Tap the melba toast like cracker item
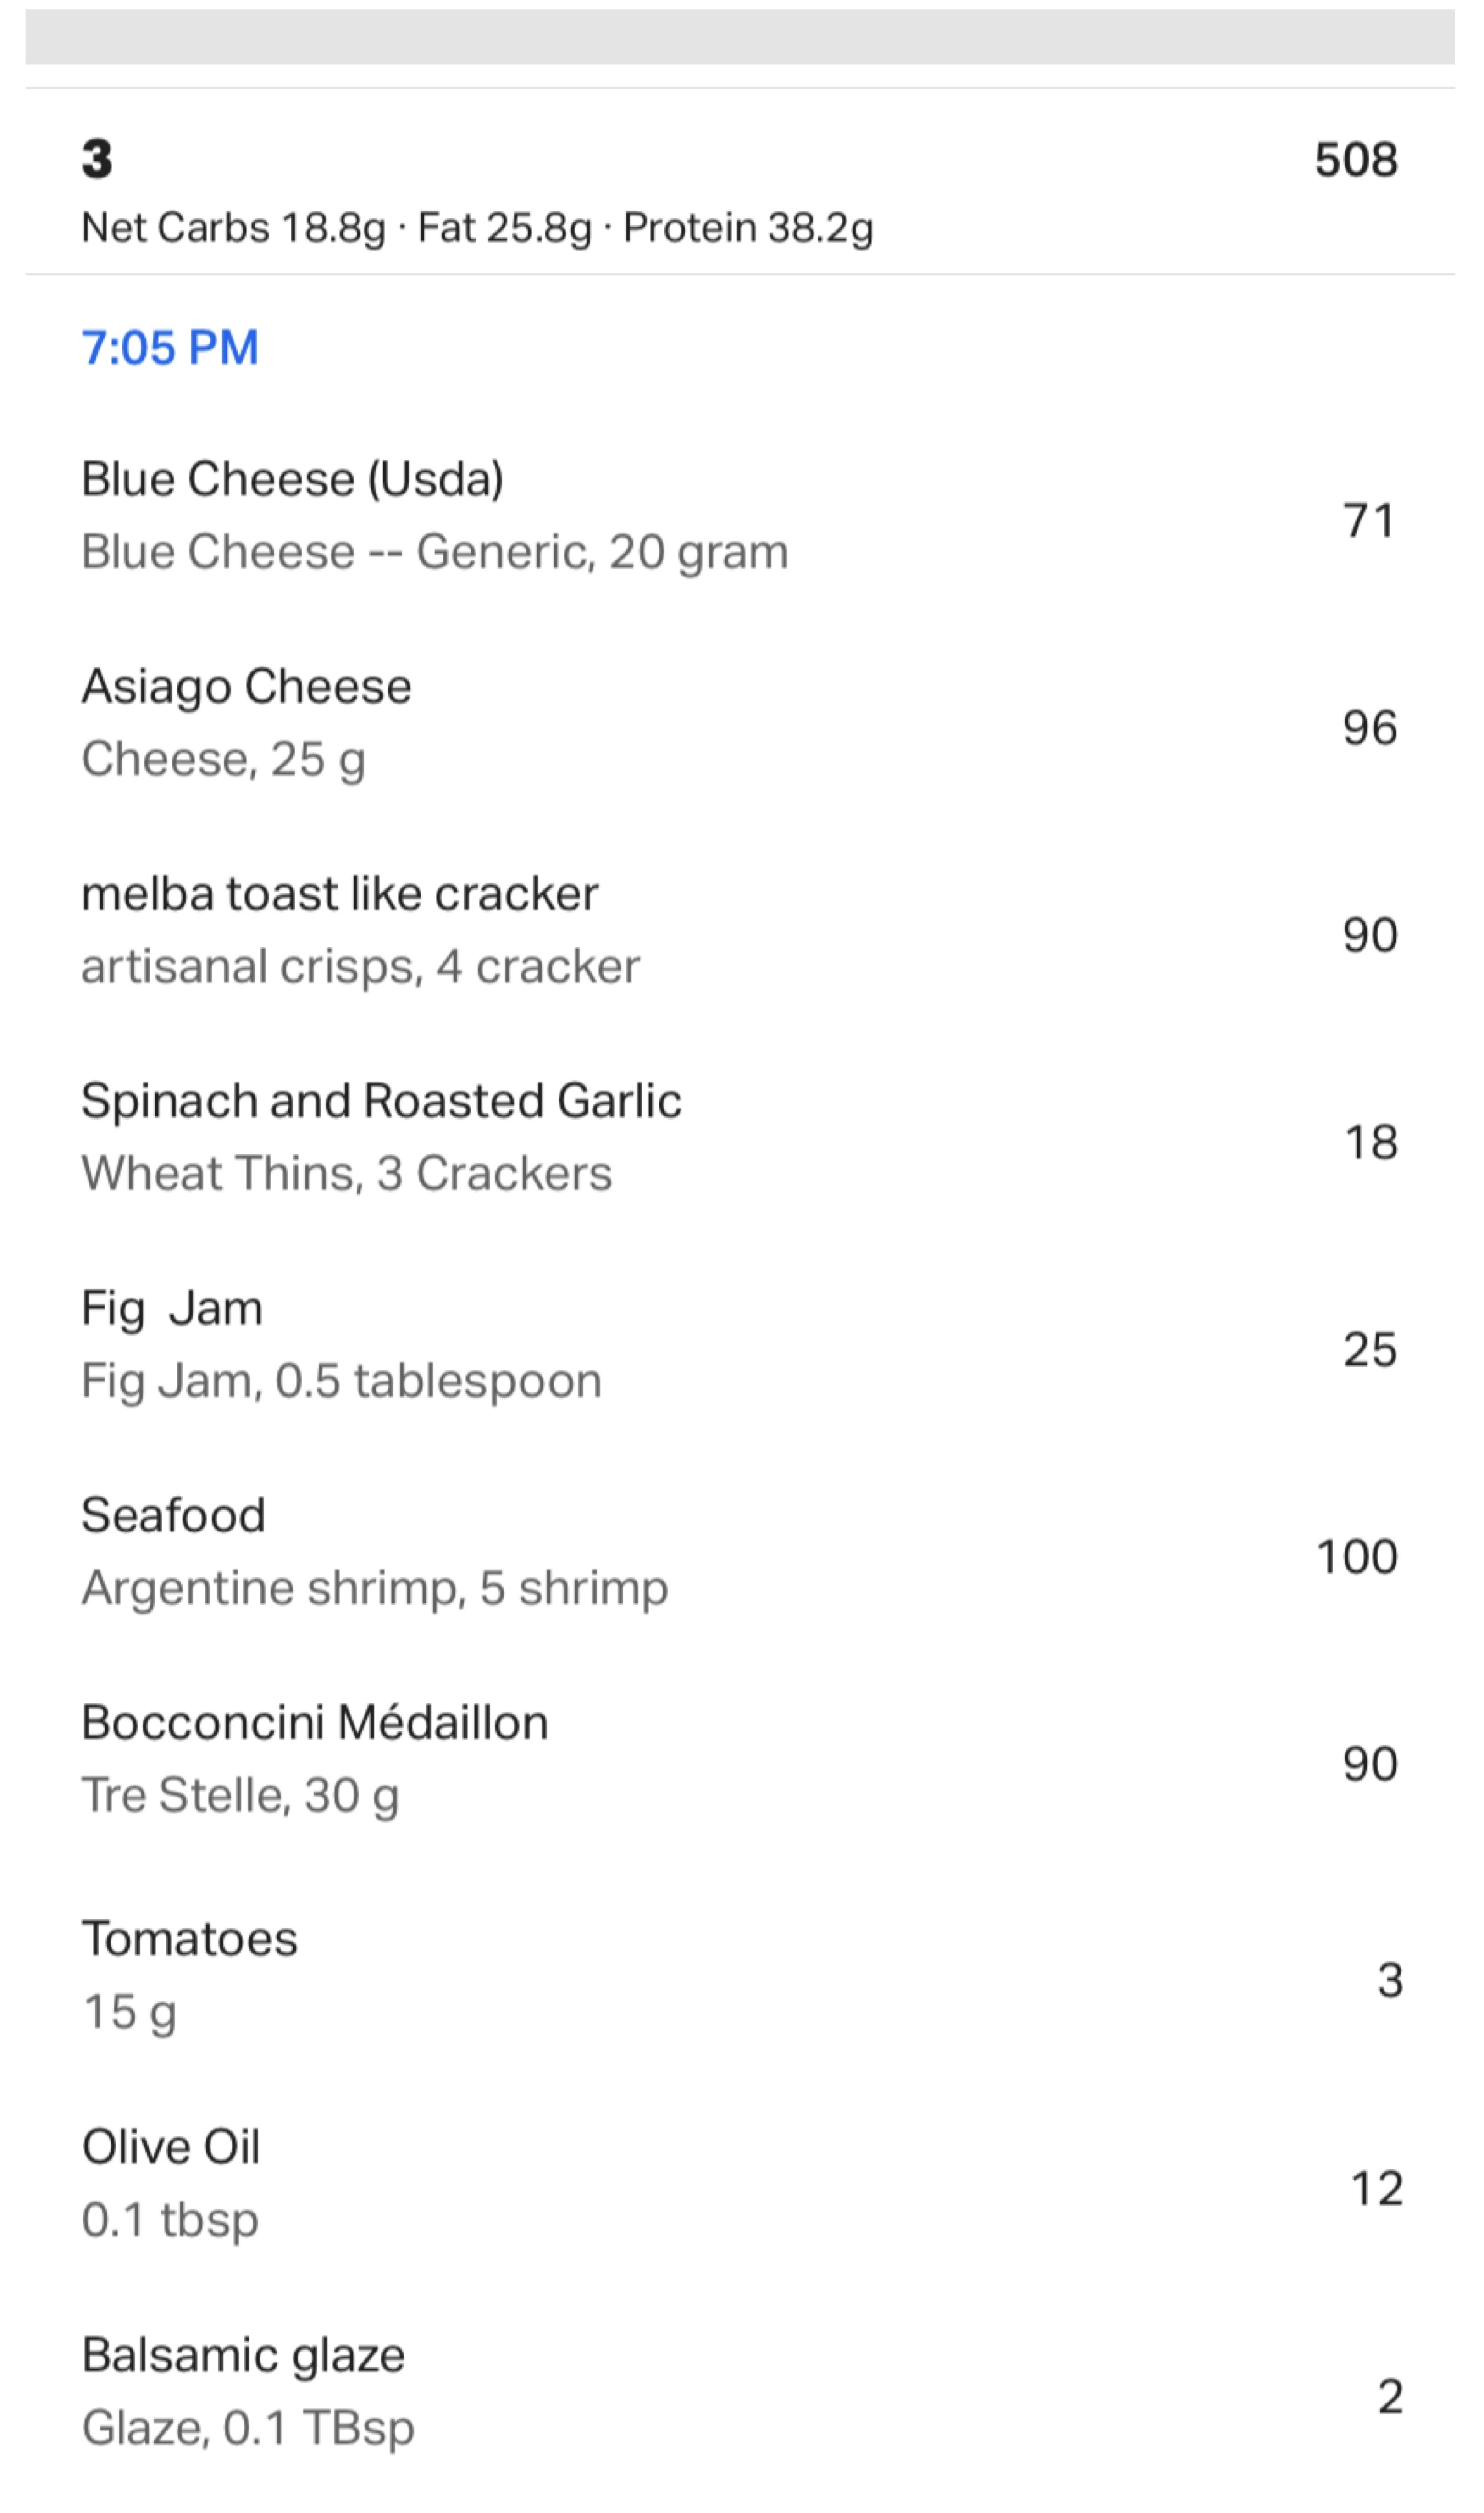 click(x=740, y=930)
